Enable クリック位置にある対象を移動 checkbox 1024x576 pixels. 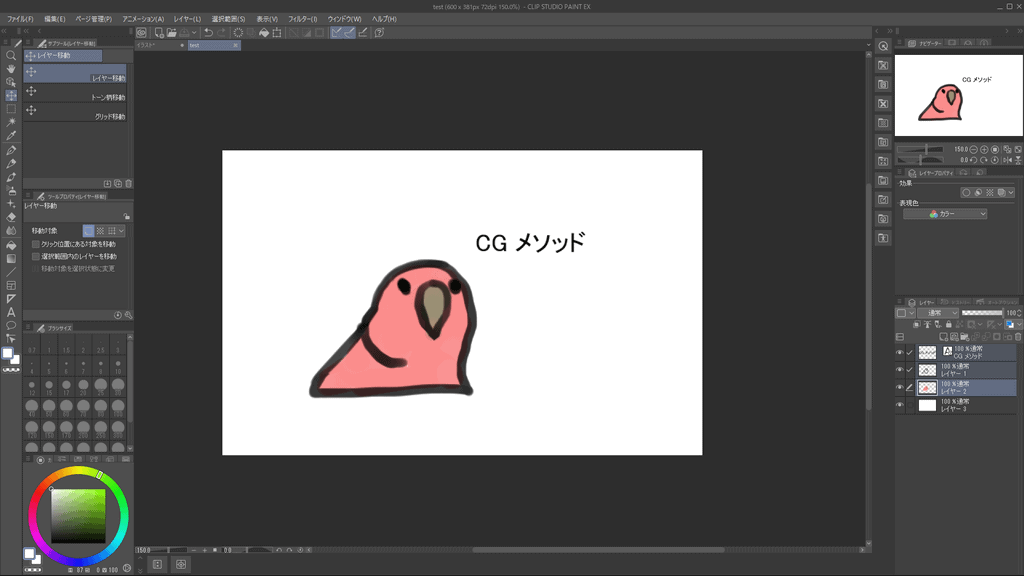36,244
